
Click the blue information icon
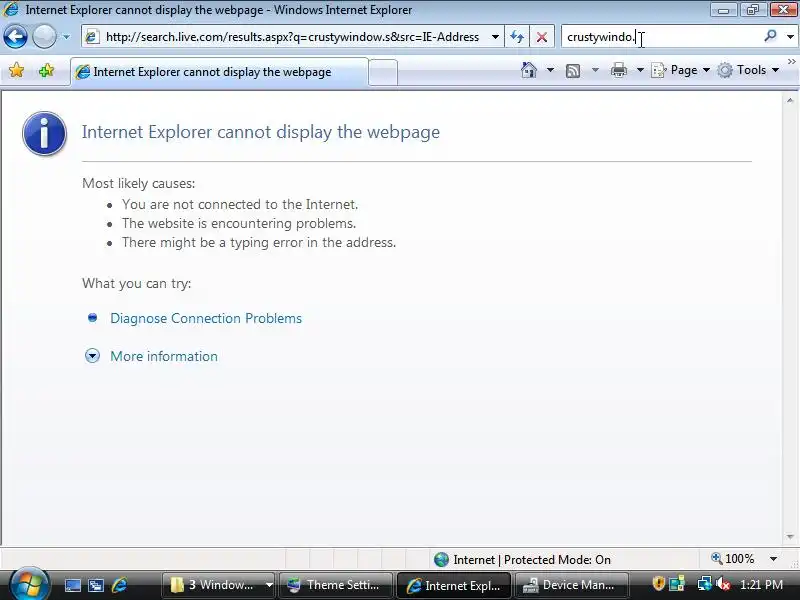[44, 134]
